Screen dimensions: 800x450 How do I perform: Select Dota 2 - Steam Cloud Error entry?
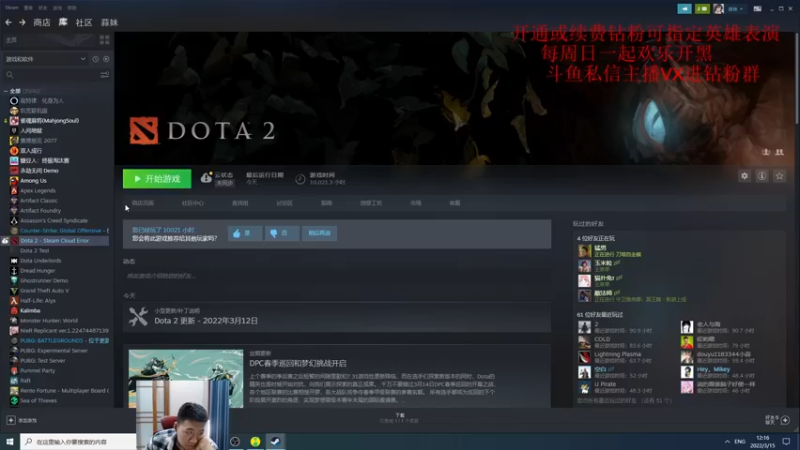(x=55, y=241)
